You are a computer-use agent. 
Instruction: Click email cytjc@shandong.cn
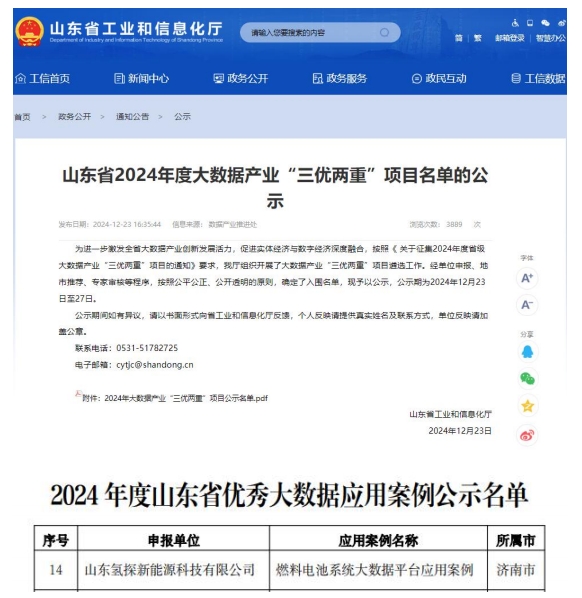[x=154, y=365]
